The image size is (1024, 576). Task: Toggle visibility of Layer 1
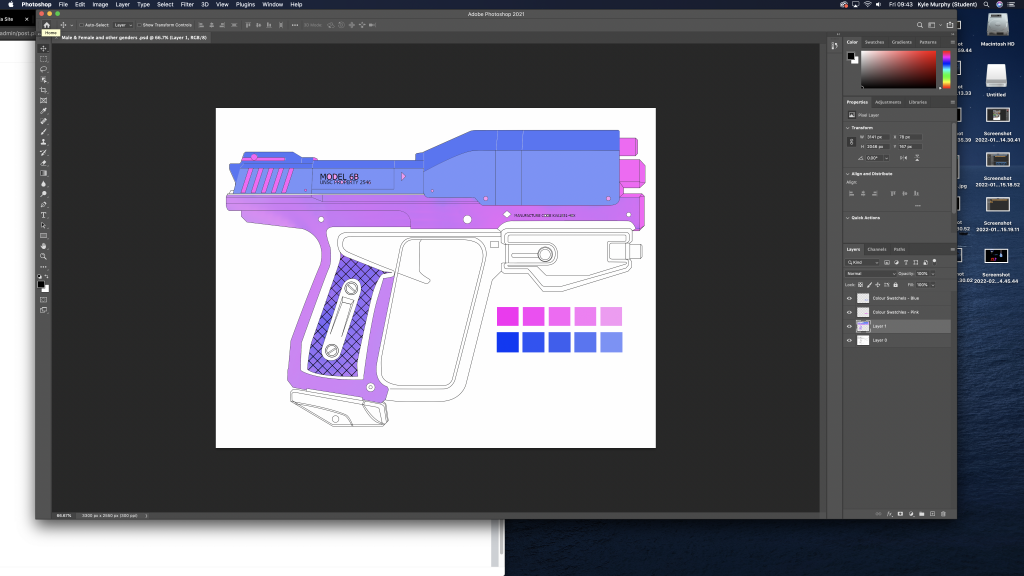coord(850,327)
